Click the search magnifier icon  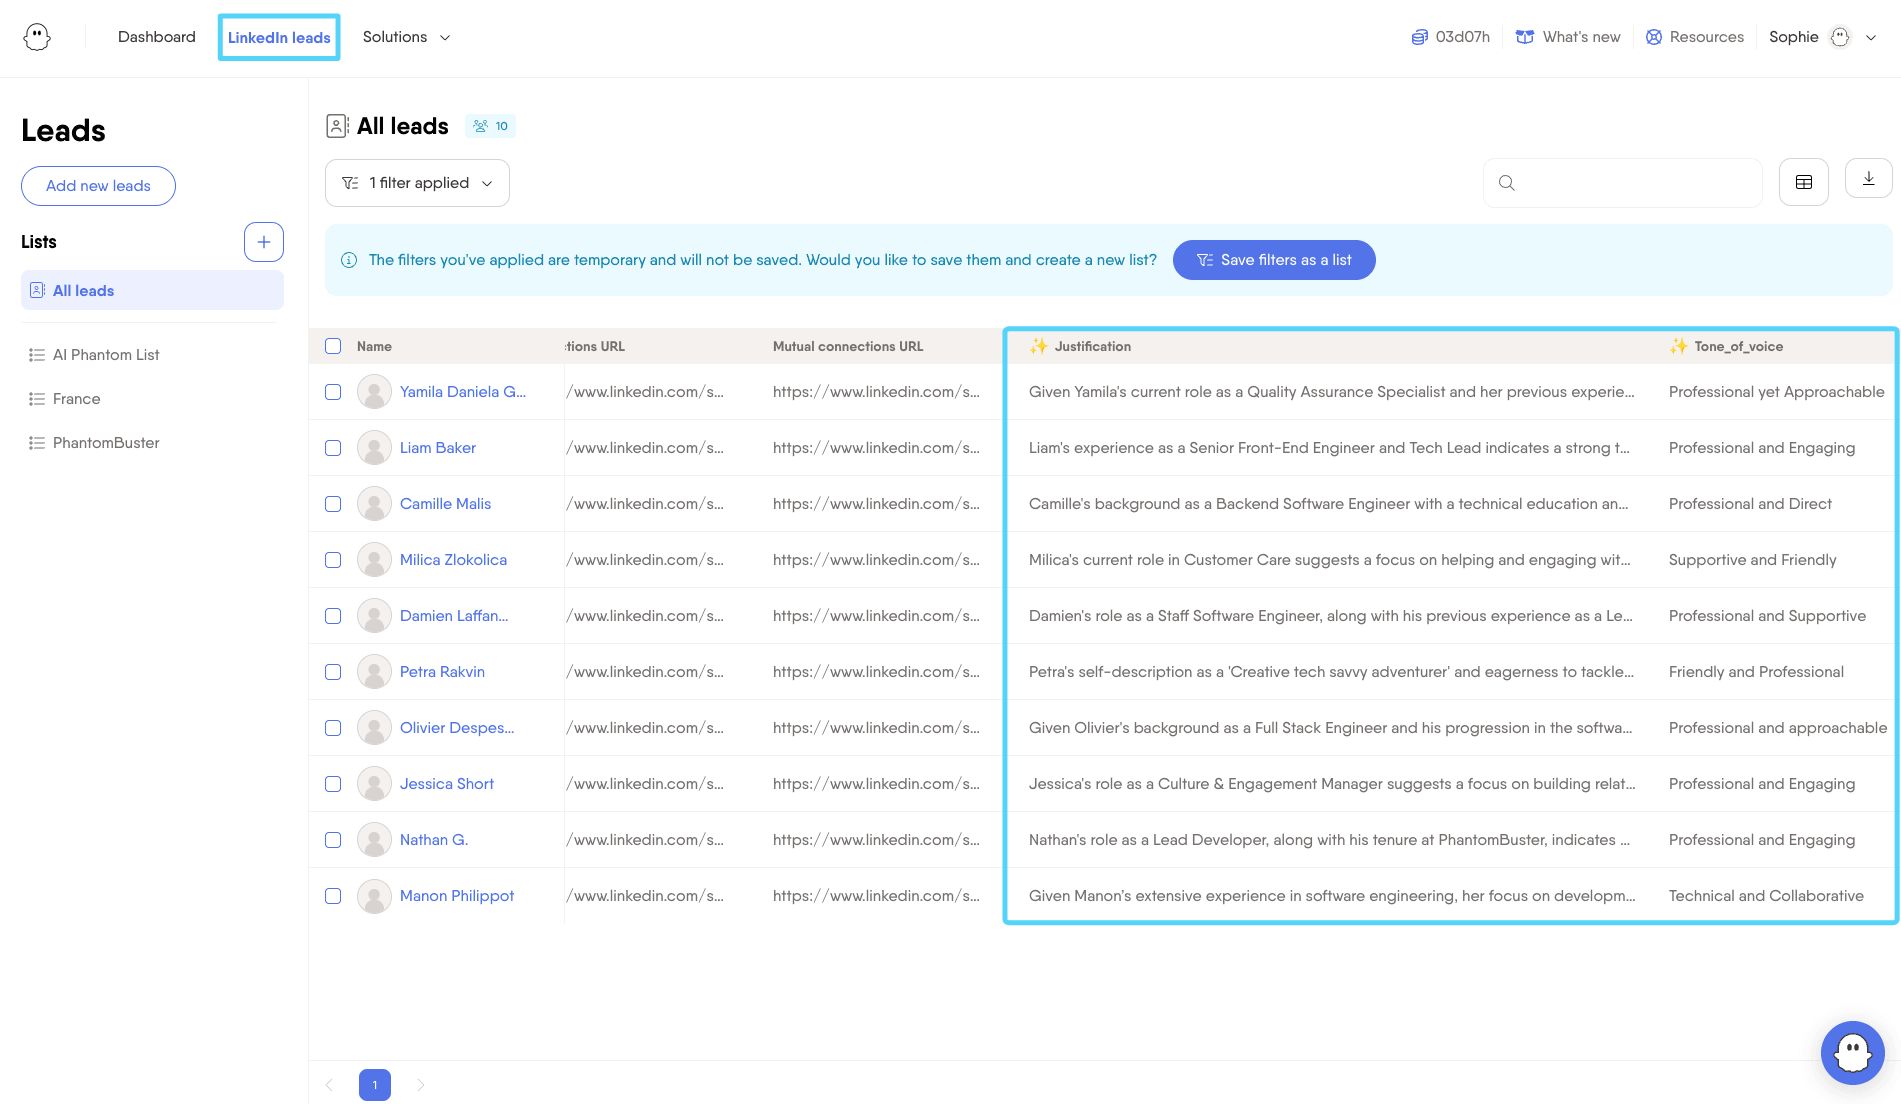click(x=1506, y=183)
